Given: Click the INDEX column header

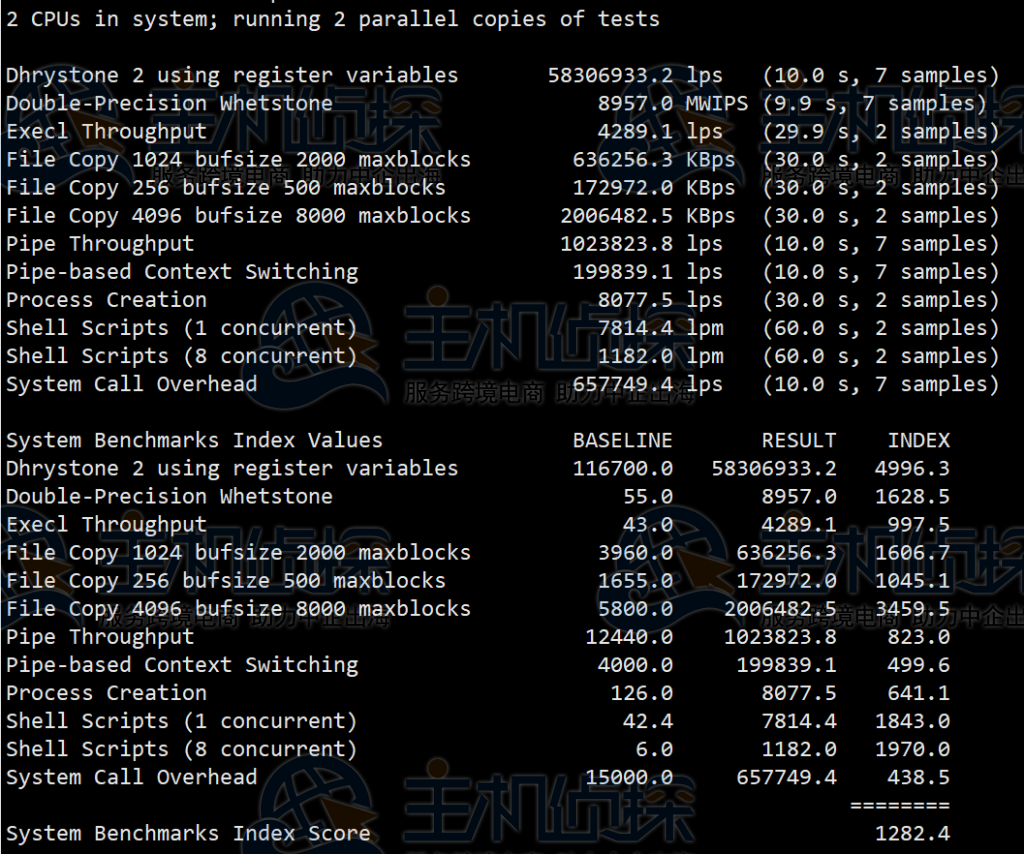Looking at the screenshot, I should (x=919, y=439).
